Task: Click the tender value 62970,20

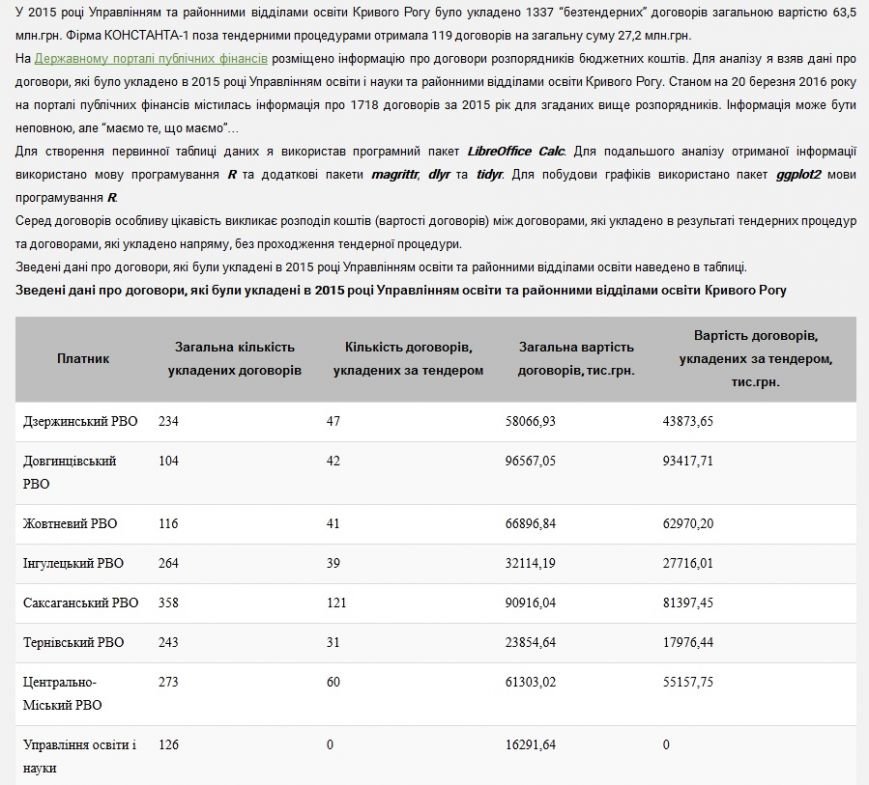Action: [x=688, y=524]
